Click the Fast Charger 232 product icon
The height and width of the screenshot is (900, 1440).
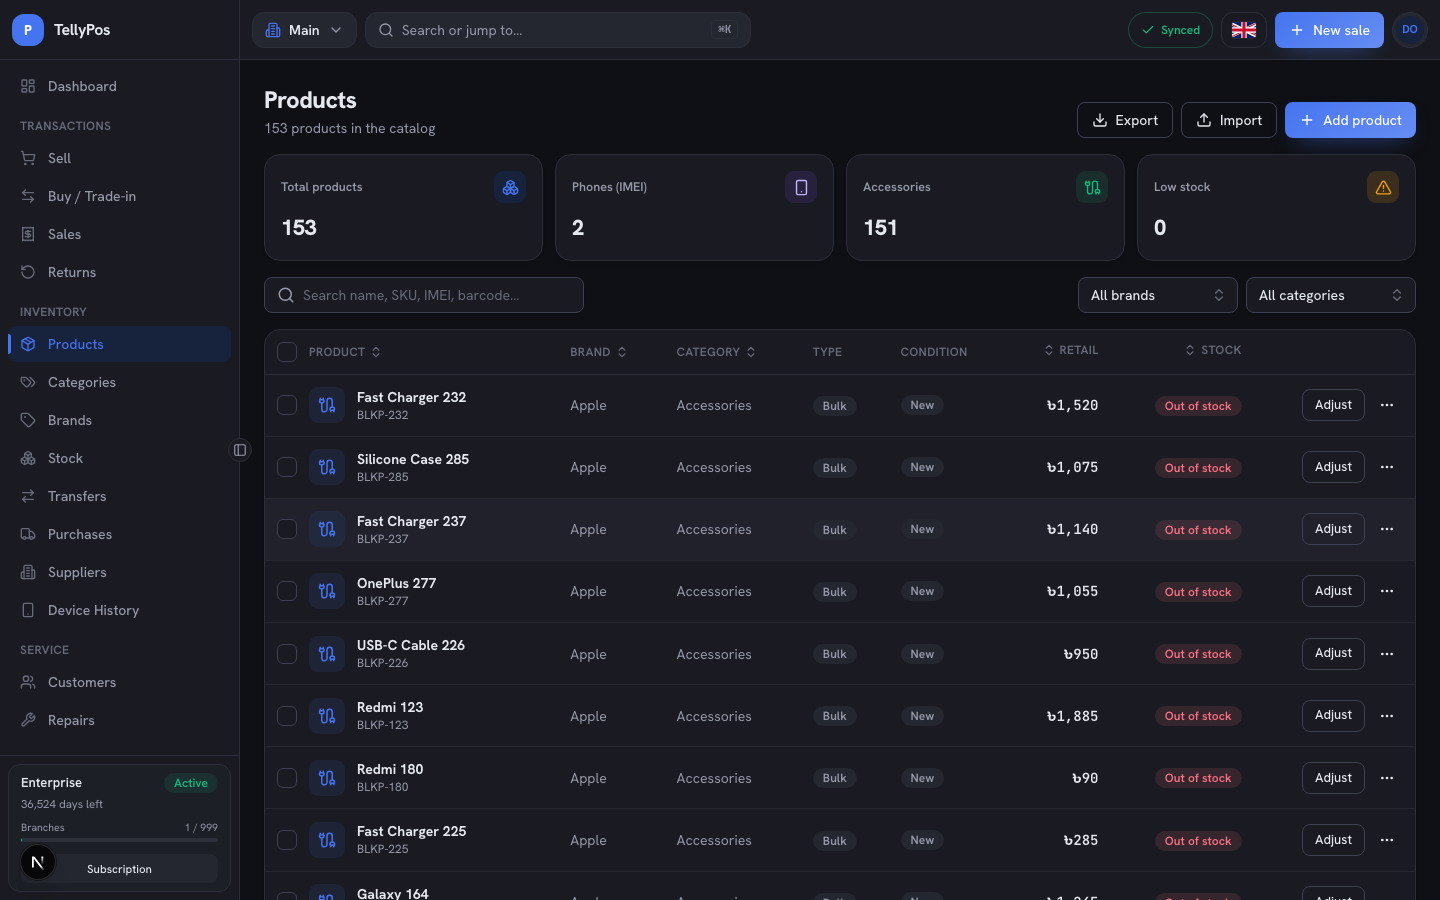click(x=327, y=405)
